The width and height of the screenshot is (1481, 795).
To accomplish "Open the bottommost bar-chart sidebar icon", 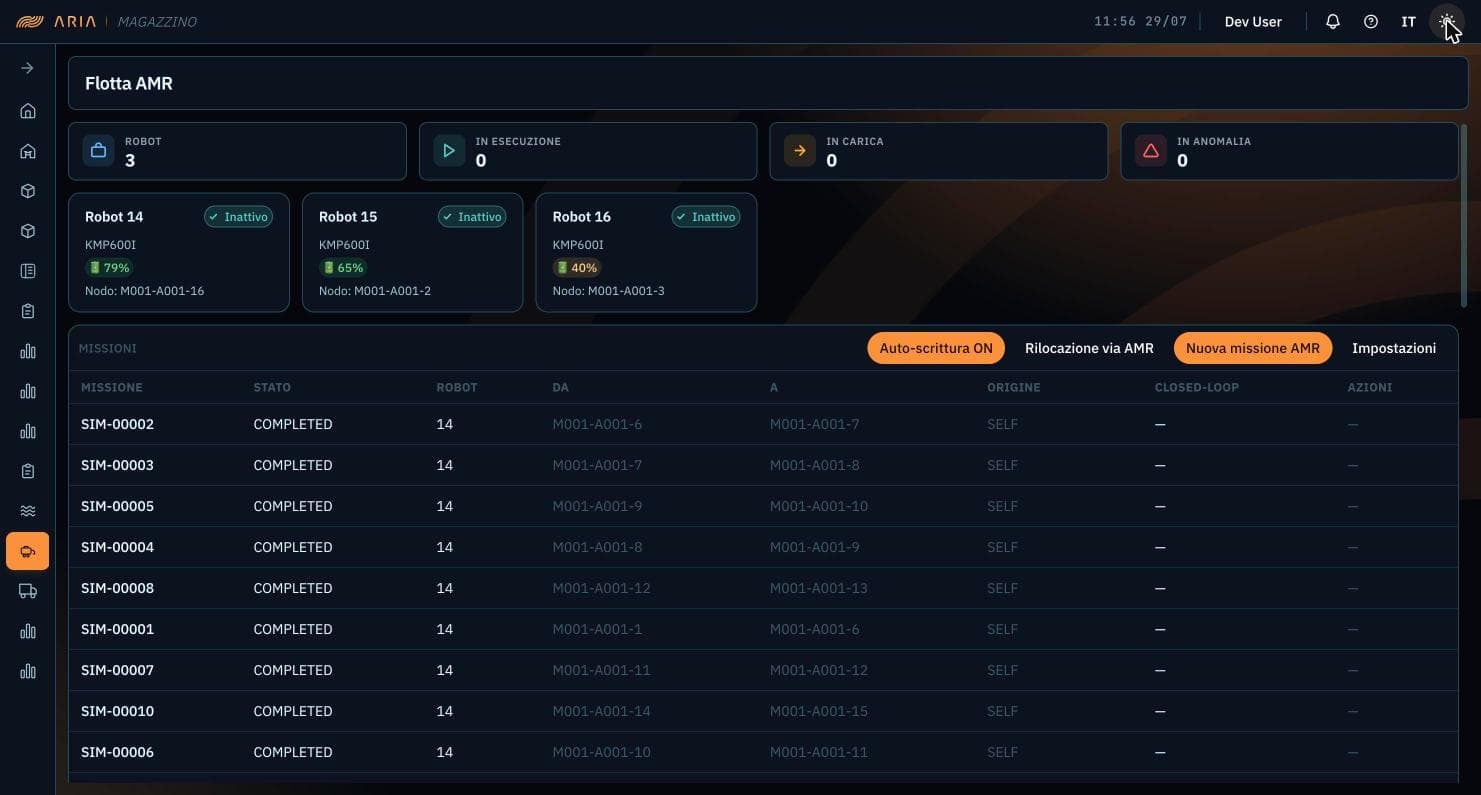I will [28, 671].
